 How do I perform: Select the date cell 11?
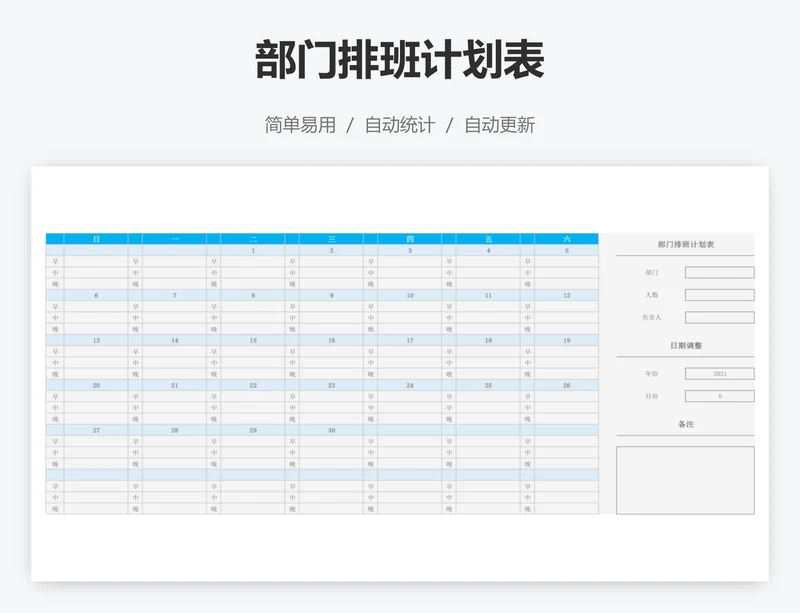click(488, 296)
